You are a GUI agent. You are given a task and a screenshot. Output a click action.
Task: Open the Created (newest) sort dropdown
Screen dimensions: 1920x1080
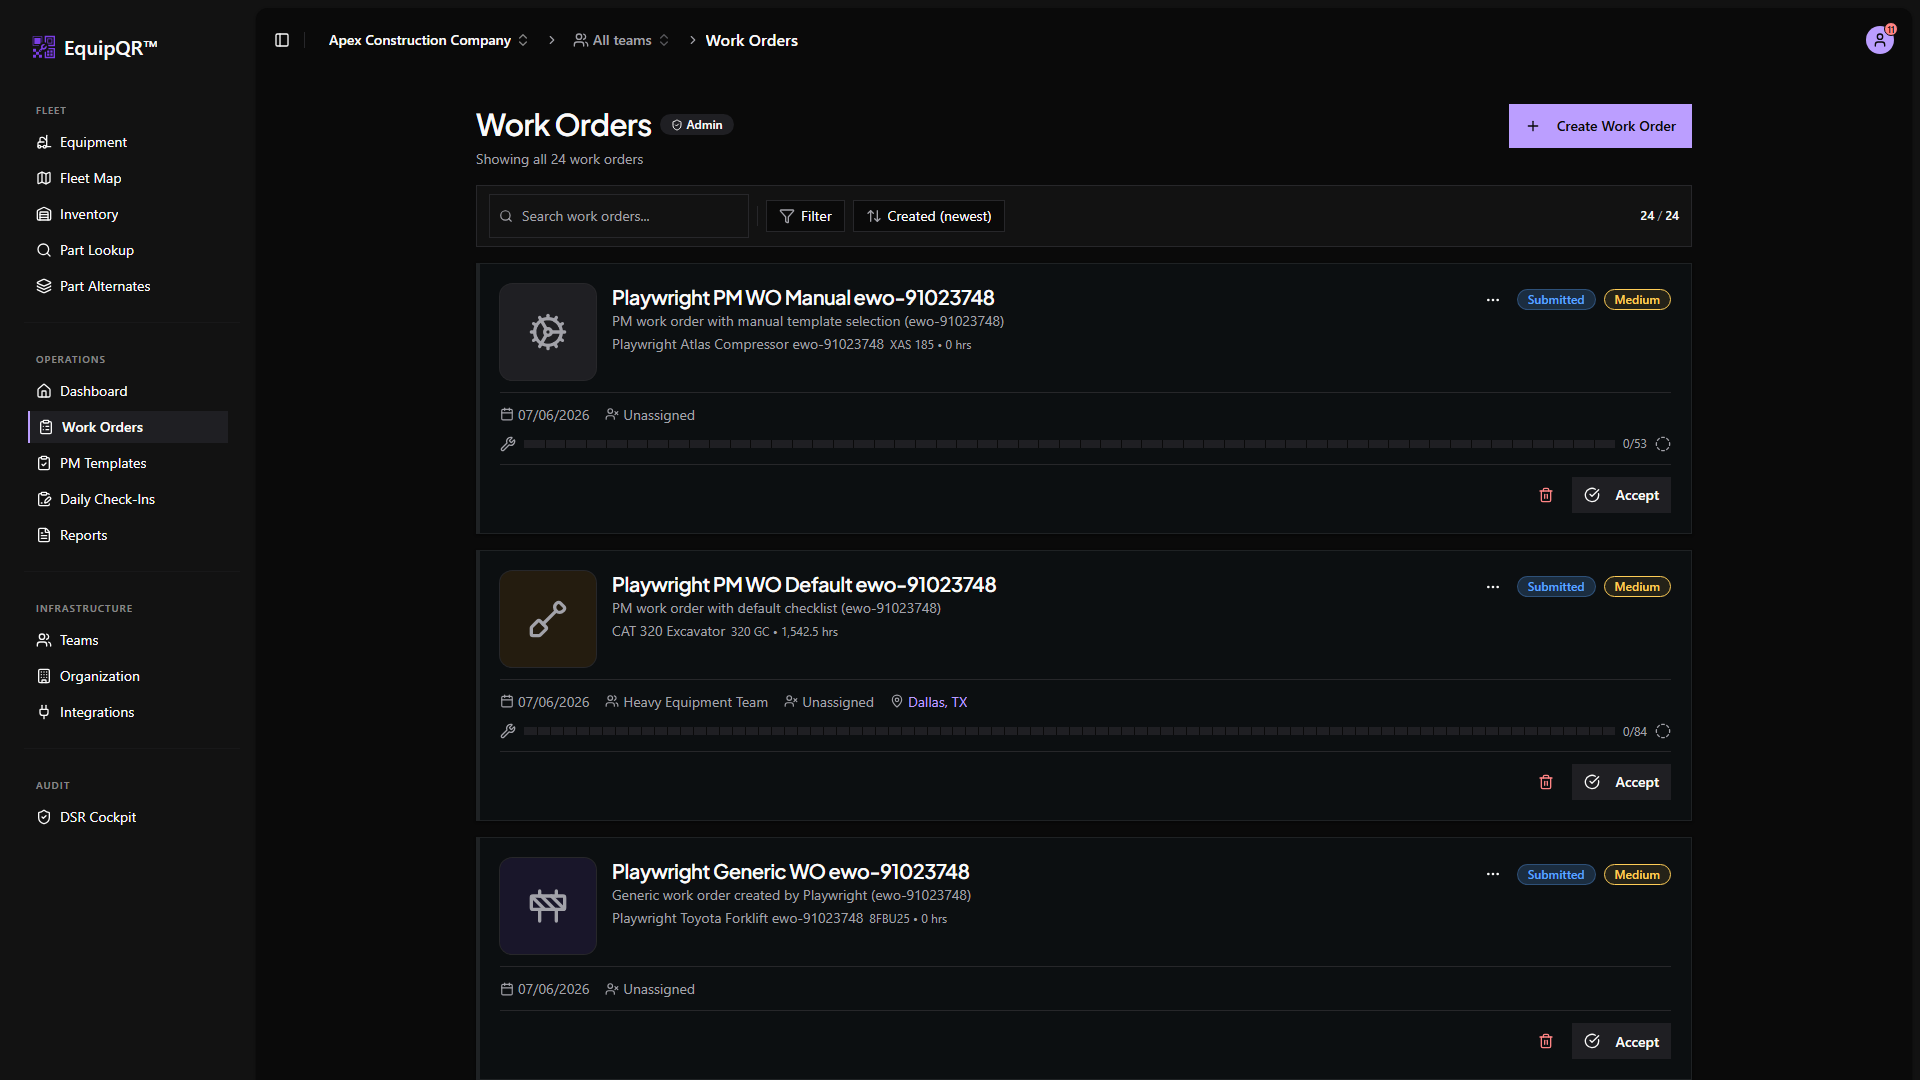929,216
